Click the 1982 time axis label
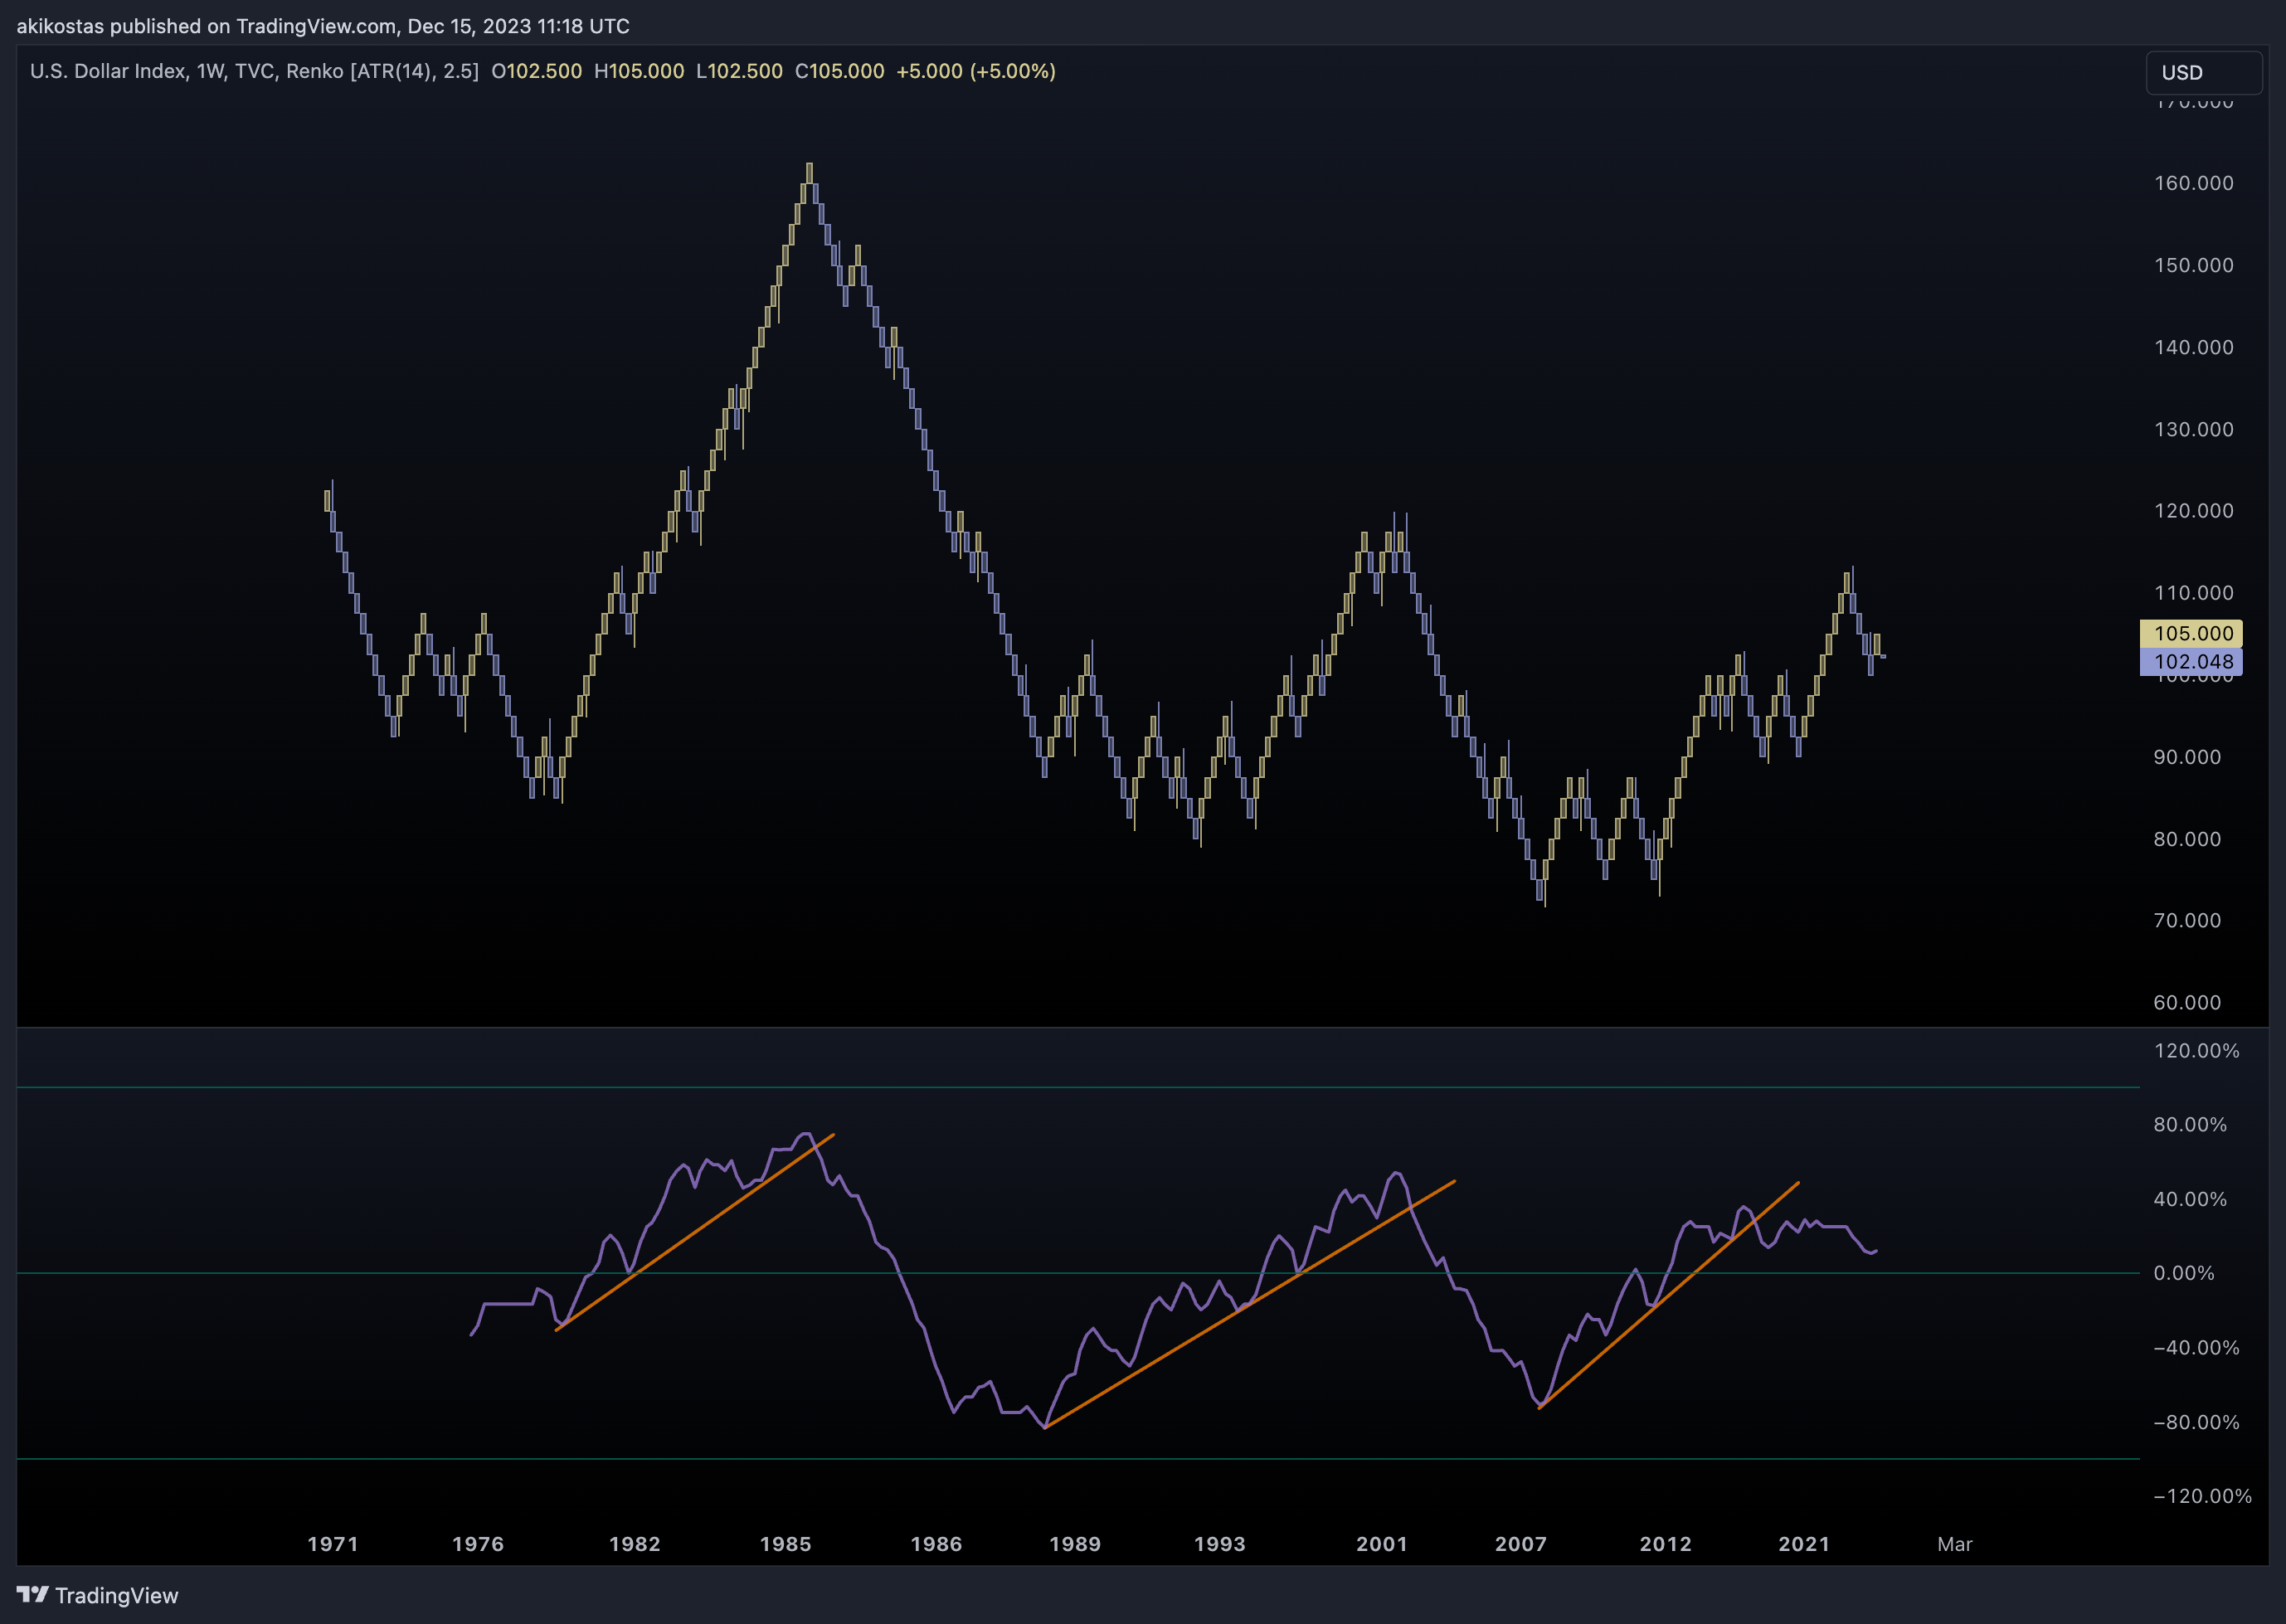 coord(635,1544)
